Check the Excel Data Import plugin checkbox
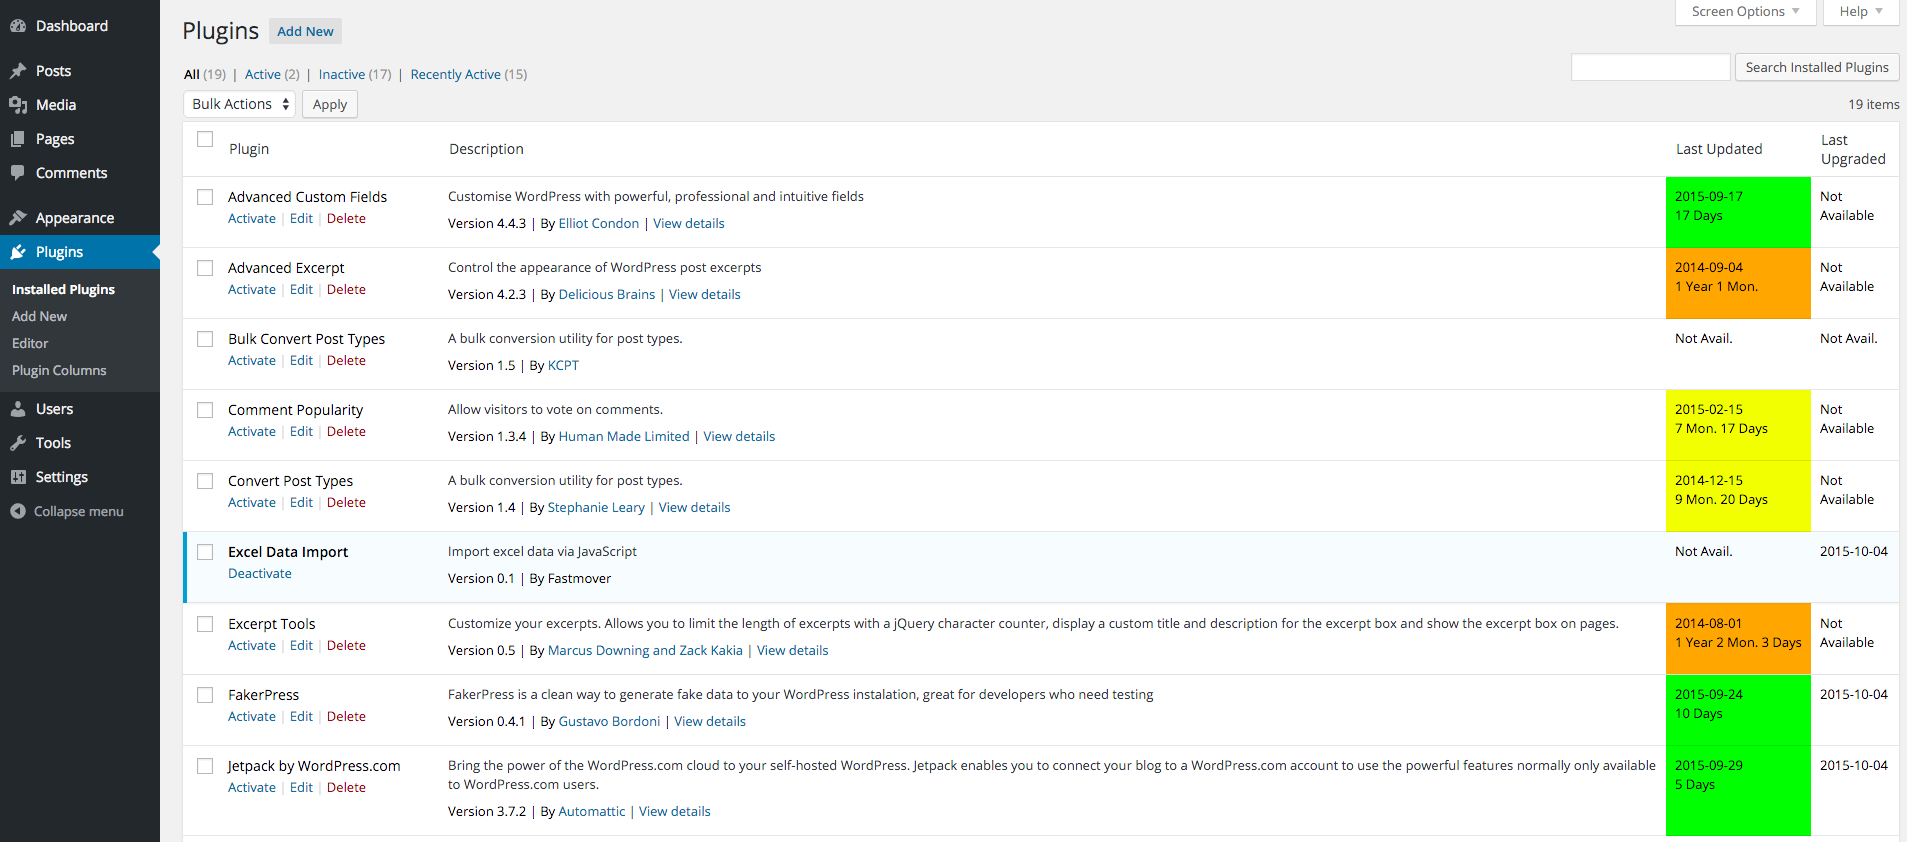1907x842 pixels. (205, 552)
